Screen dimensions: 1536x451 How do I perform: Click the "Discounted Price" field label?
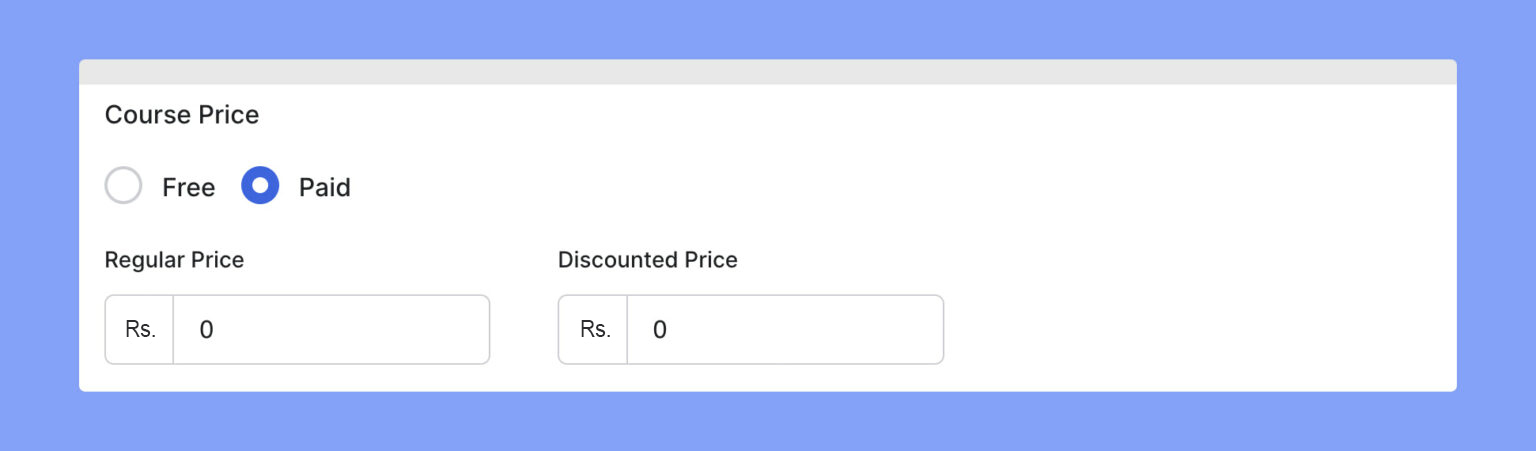[x=647, y=260]
